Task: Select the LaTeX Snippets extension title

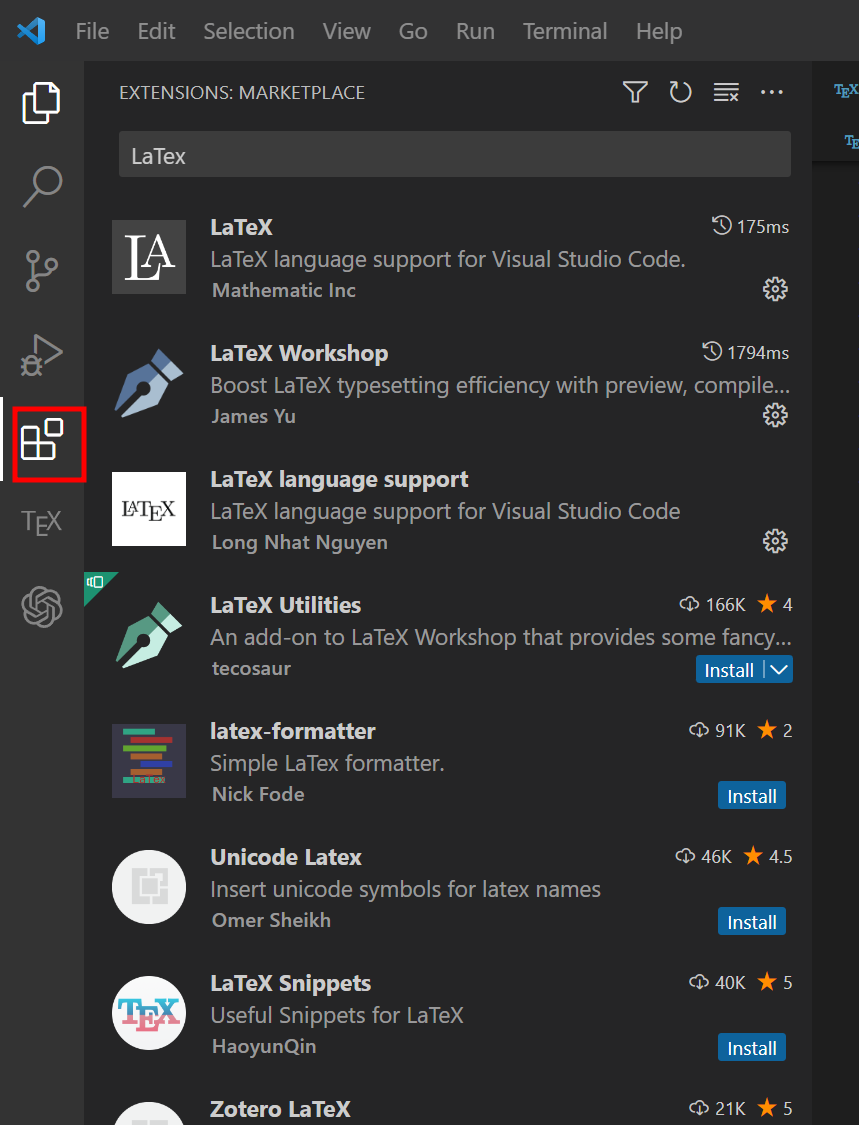Action: (291, 983)
